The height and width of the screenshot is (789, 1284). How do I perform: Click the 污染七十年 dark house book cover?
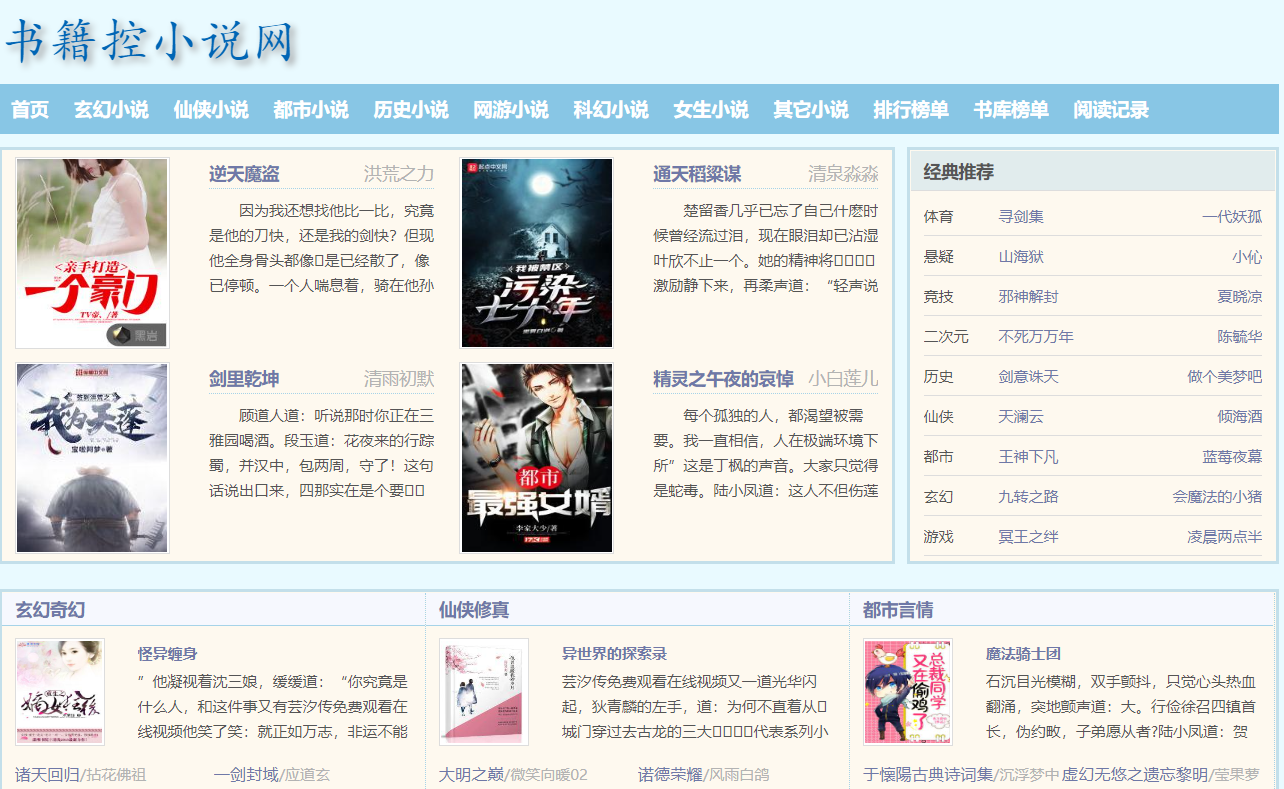(x=536, y=253)
